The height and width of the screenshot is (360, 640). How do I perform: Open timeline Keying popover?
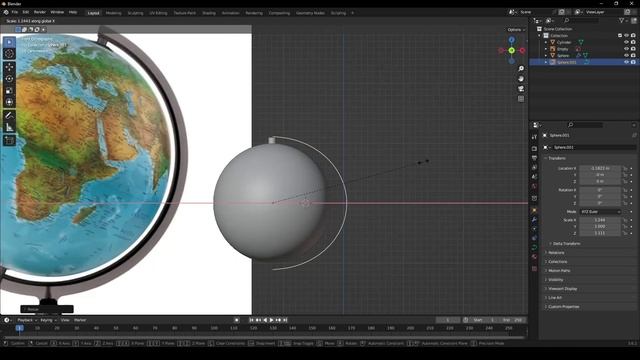point(48,320)
